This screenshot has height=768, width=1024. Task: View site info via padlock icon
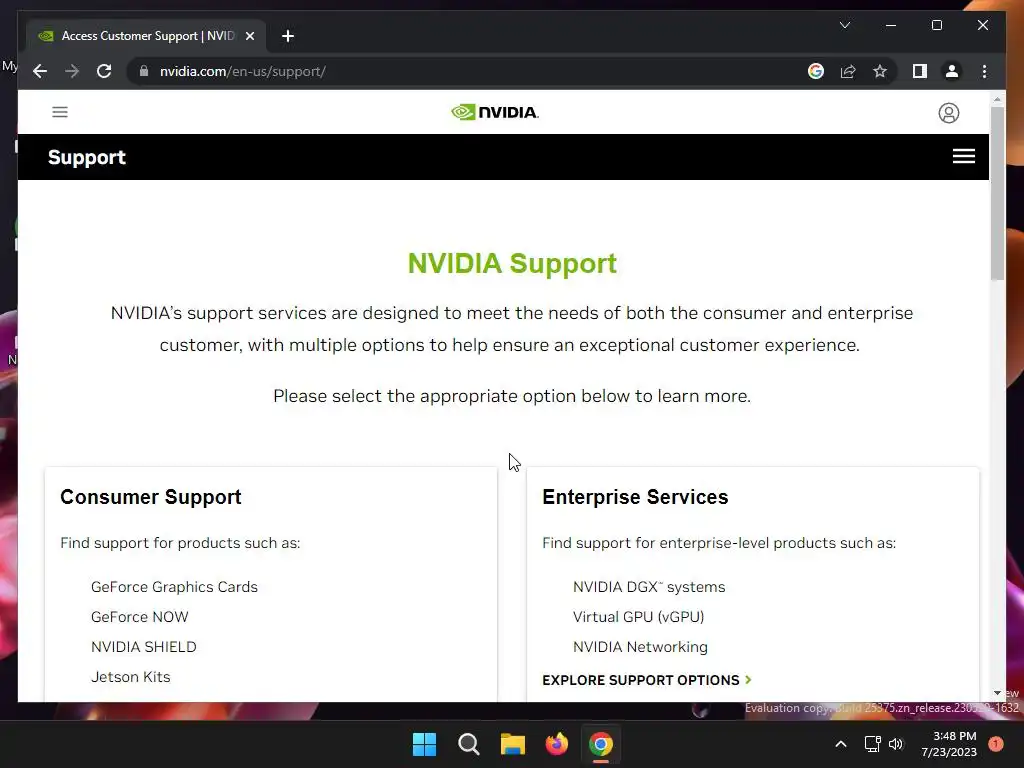point(144,71)
